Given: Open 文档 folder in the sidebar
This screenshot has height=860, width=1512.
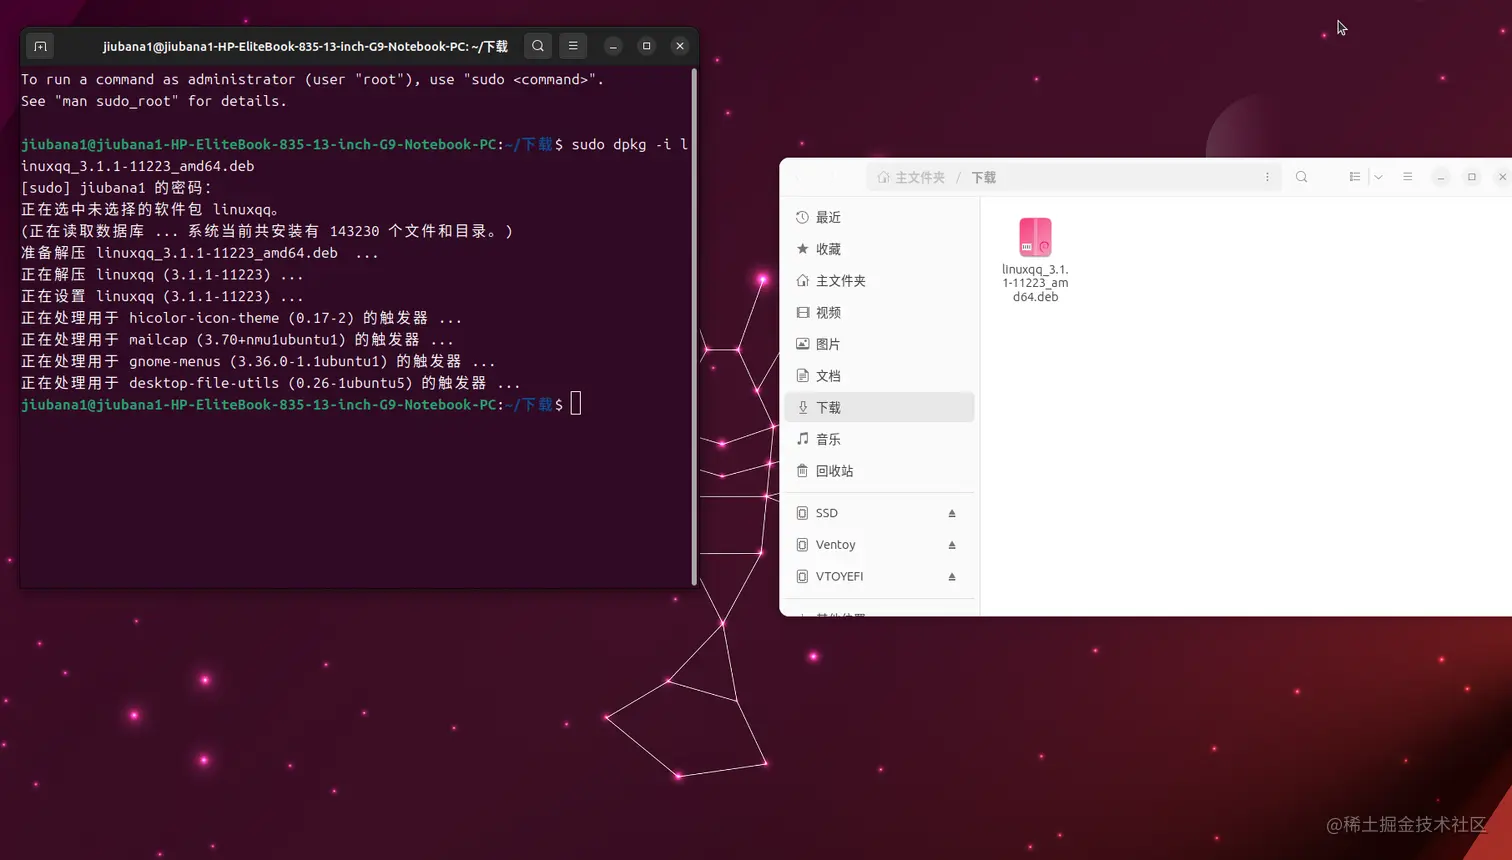Looking at the screenshot, I should (880, 376).
